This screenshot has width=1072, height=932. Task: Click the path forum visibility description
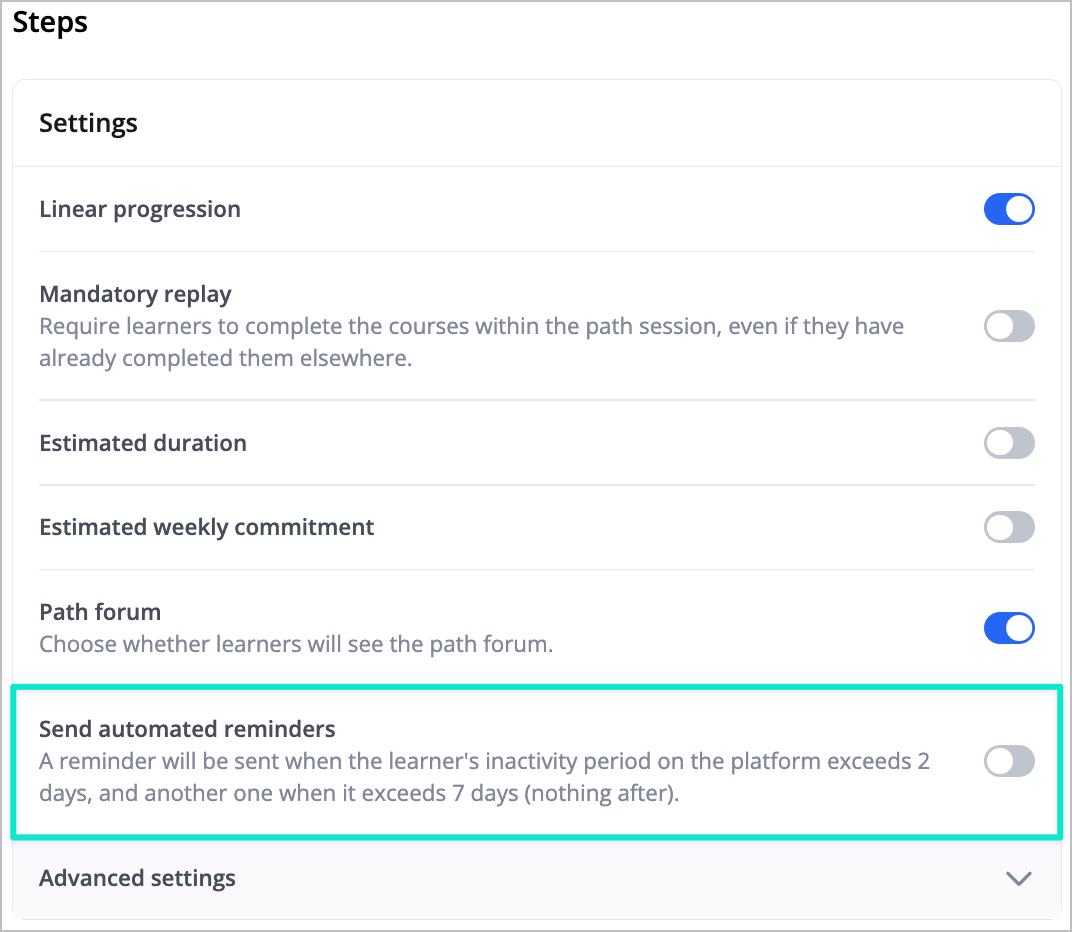tap(296, 644)
